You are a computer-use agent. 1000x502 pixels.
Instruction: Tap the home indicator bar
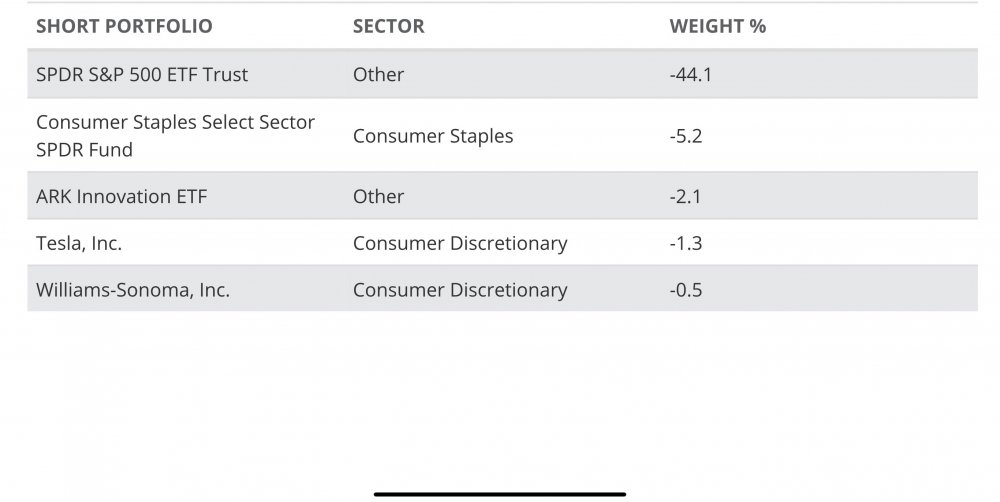pos(500,493)
